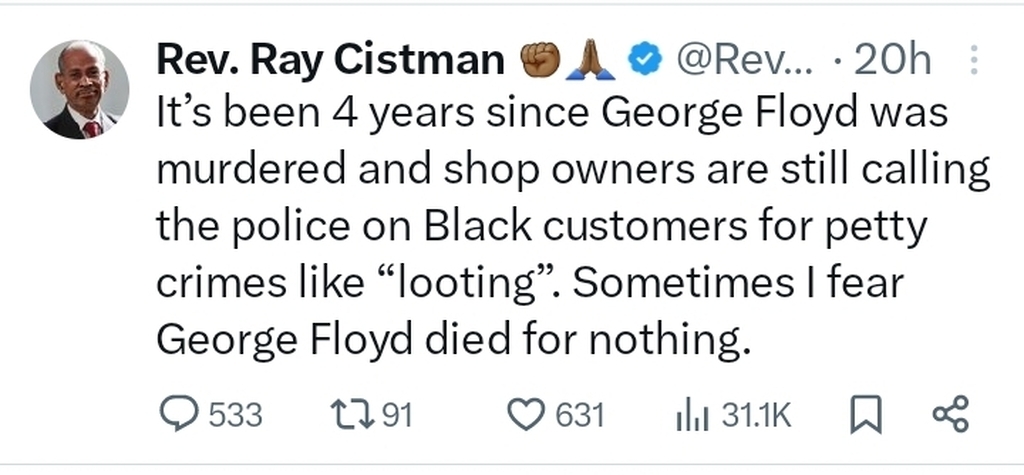Open Rev. Ray Cistman's profile via the display name

click(x=330, y=62)
